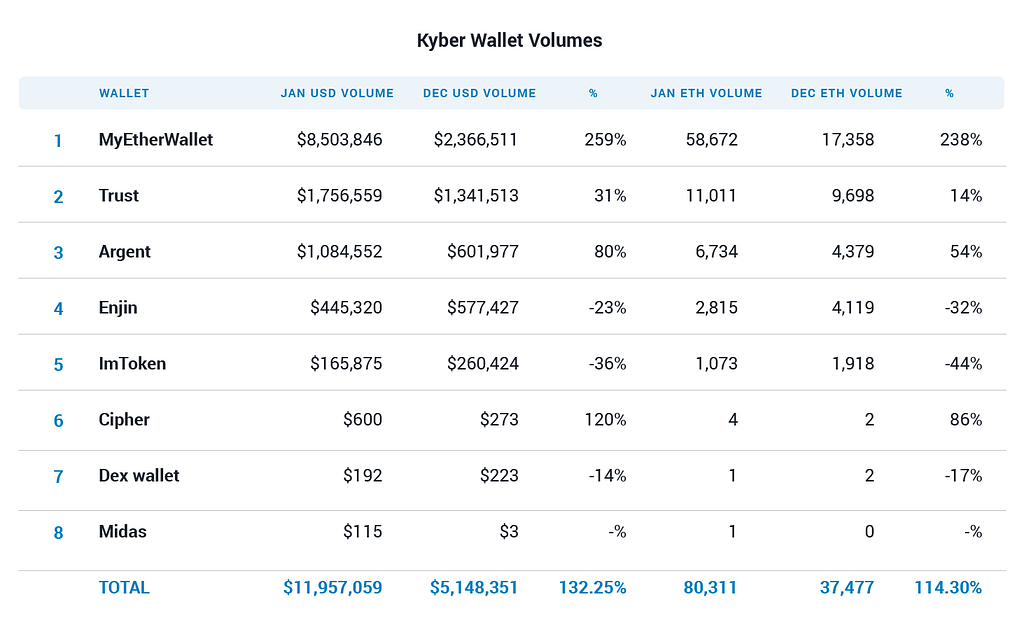Viewport: 1024px width, 641px height.
Task: Click the Argent wallet name
Action: pyautogui.click(x=124, y=252)
